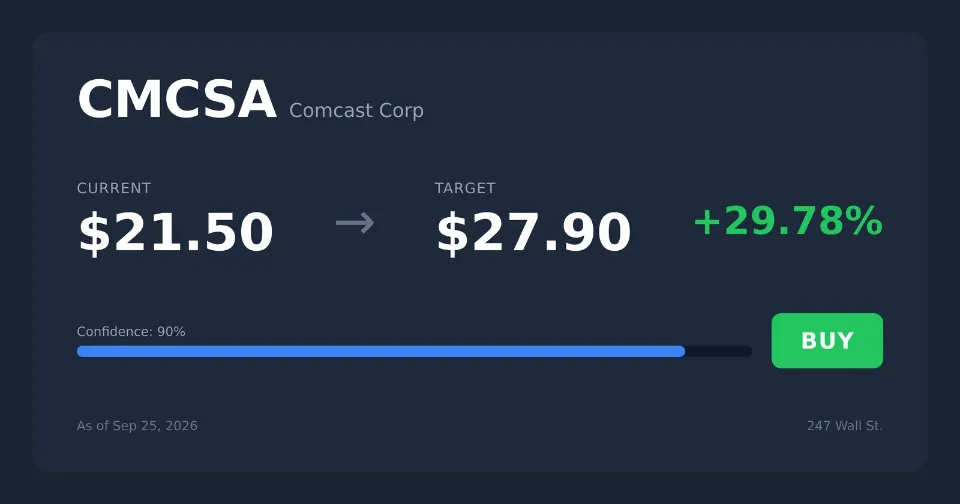
Task: Select the CMCSA ticker symbol
Action: [x=177, y=99]
